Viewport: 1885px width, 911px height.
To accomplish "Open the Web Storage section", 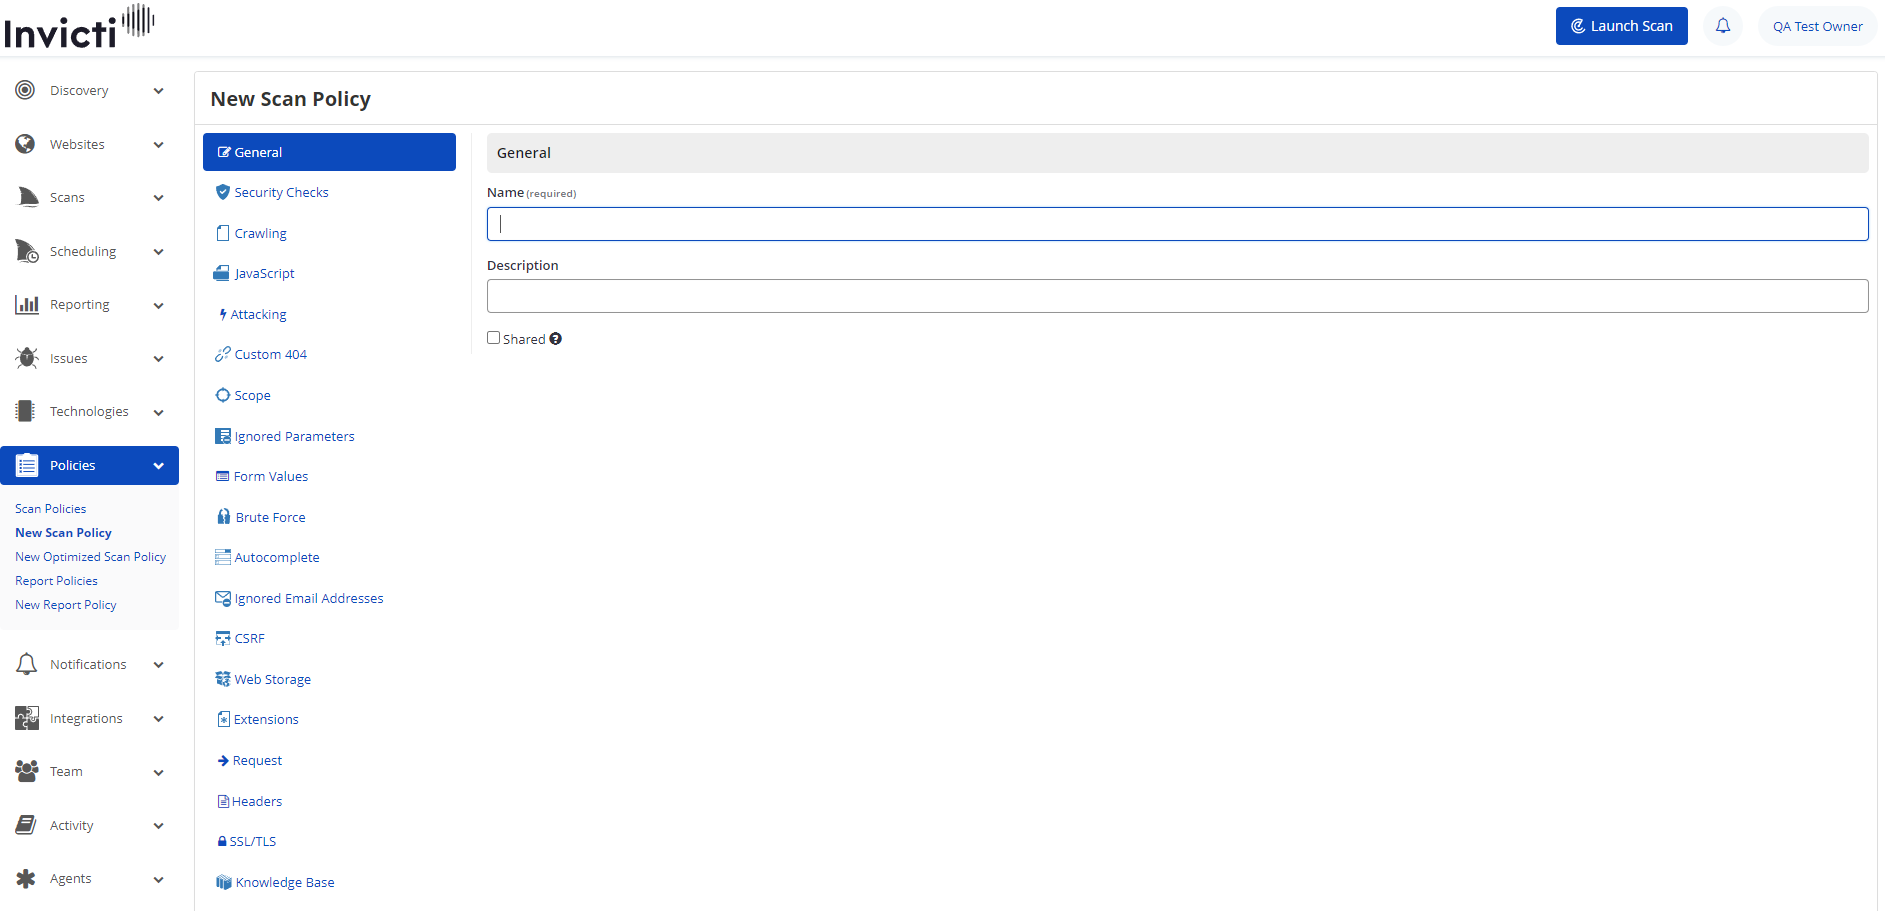I will [263, 679].
